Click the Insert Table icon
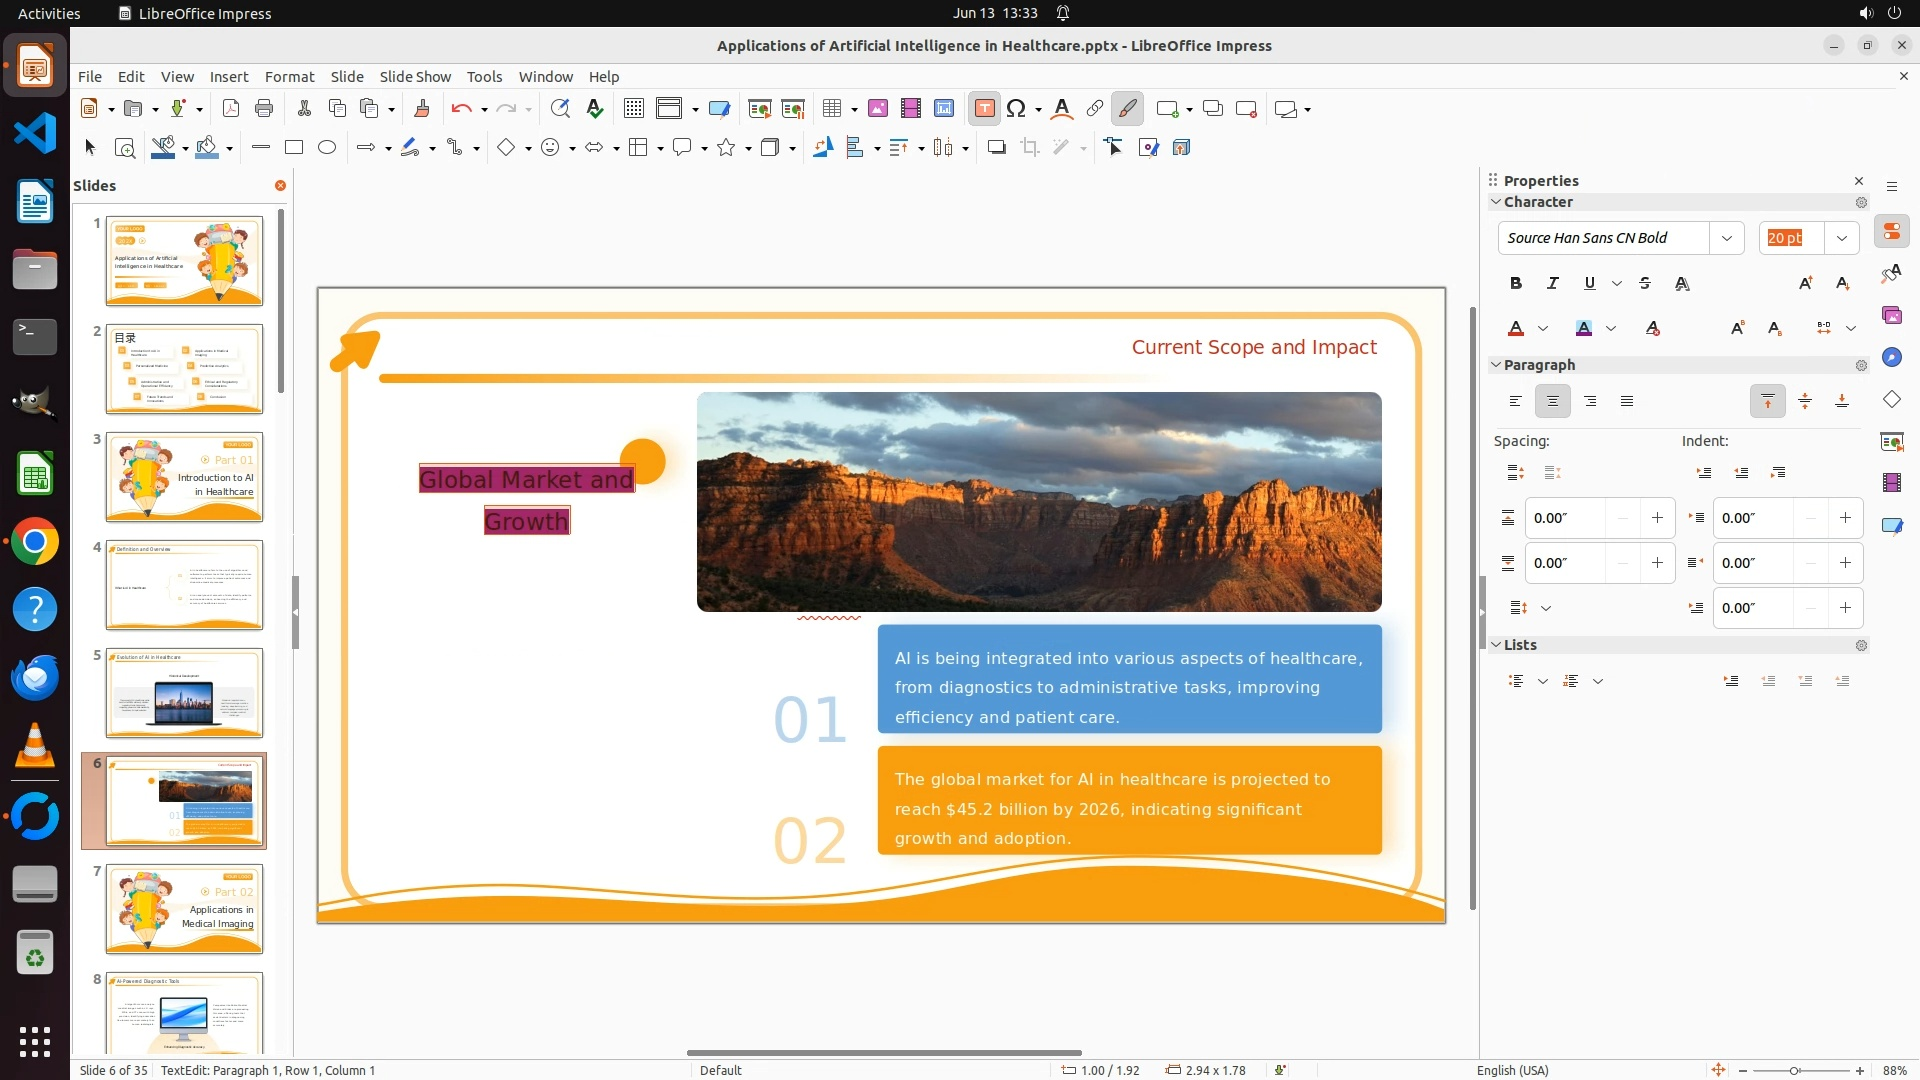The height and width of the screenshot is (1080, 1920). point(831,109)
